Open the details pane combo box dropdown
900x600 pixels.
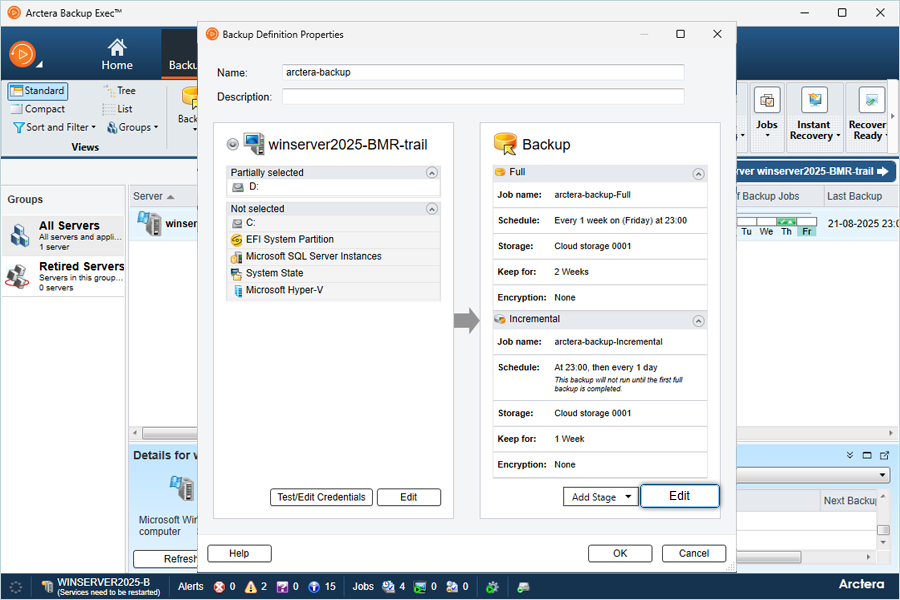click(883, 475)
